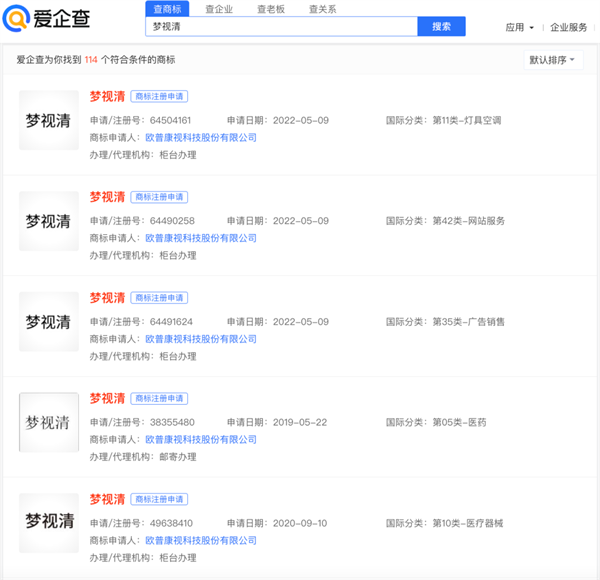Click application date 2019-05-22

[300, 422]
